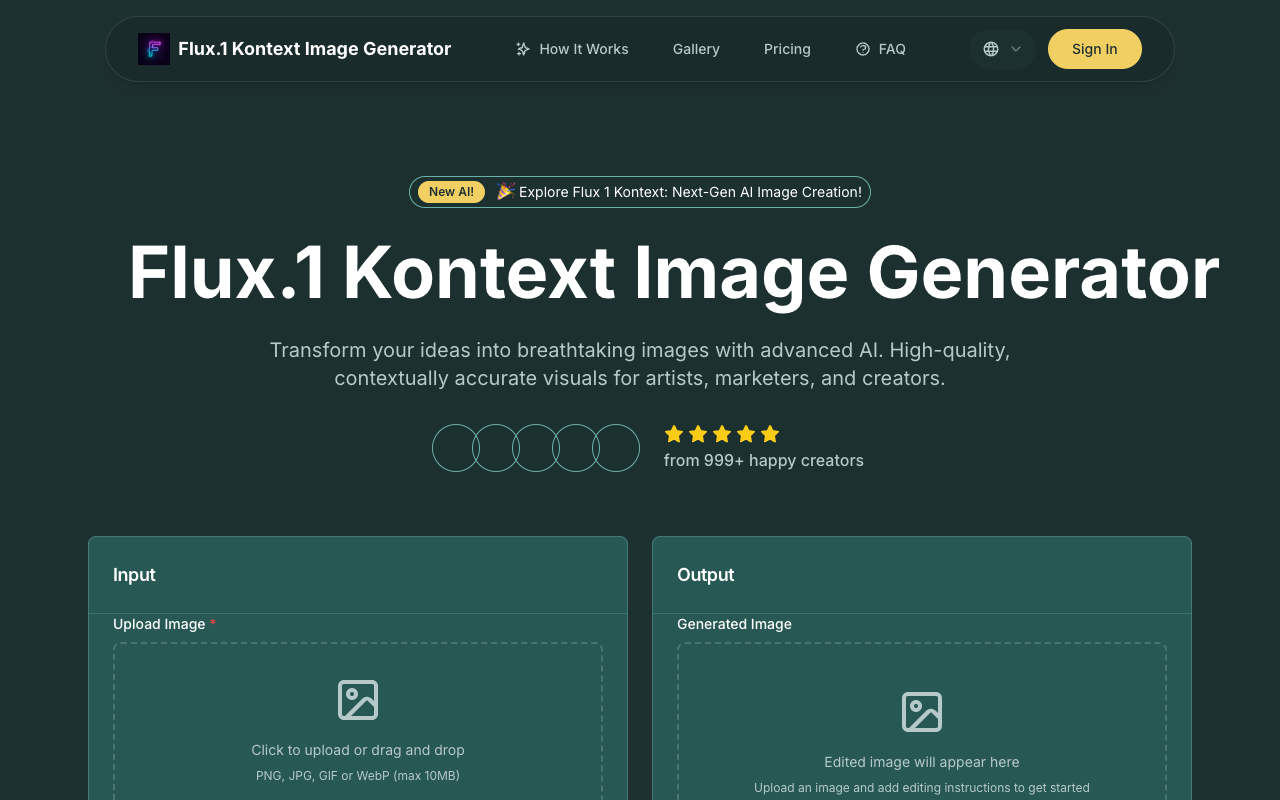Click the first star rating icon

pyautogui.click(x=674, y=434)
